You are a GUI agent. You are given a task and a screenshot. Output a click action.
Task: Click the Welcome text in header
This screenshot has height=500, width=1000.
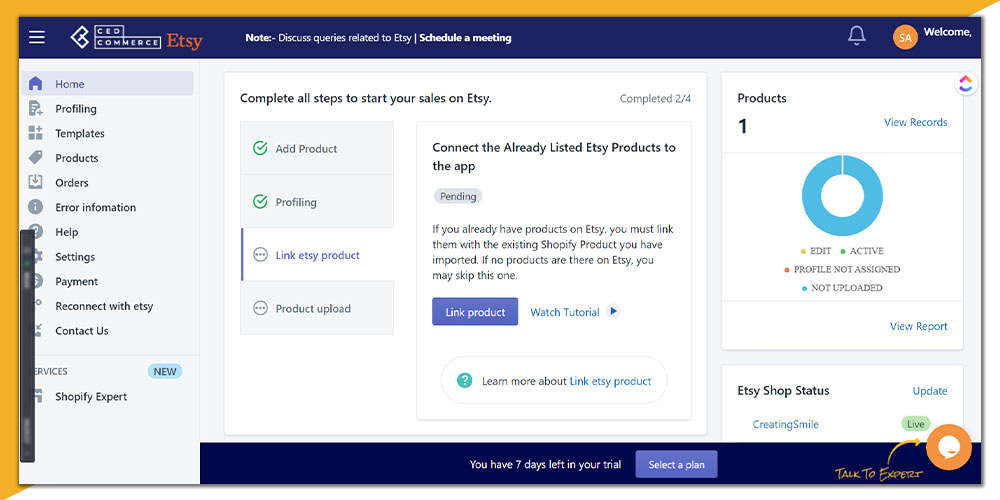pyautogui.click(x=947, y=32)
